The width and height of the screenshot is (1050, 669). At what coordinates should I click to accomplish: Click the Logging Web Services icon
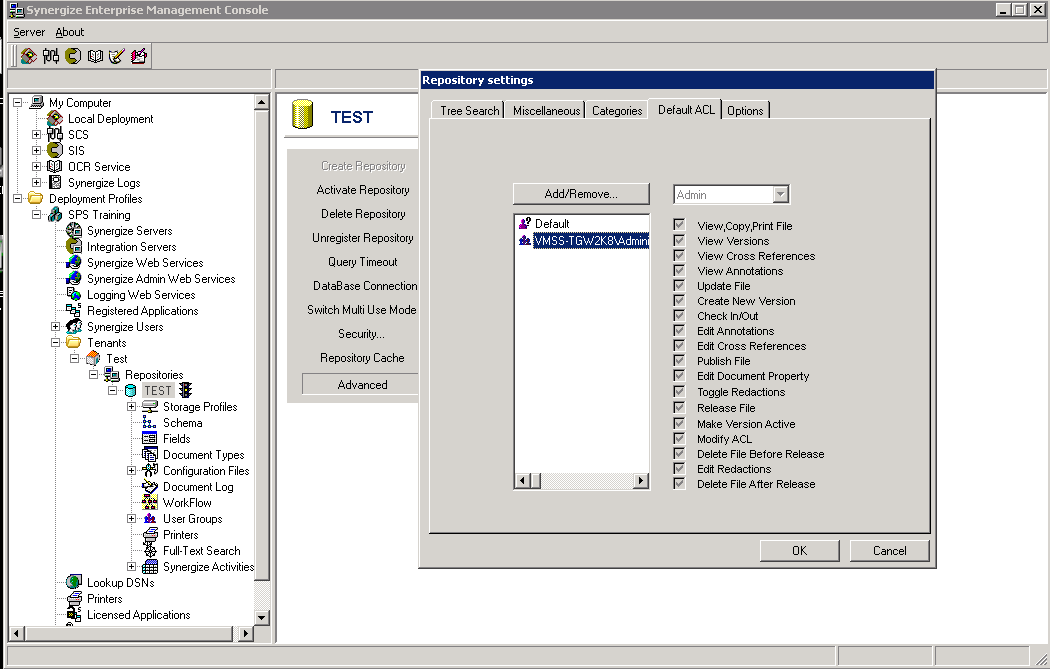[x=74, y=295]
